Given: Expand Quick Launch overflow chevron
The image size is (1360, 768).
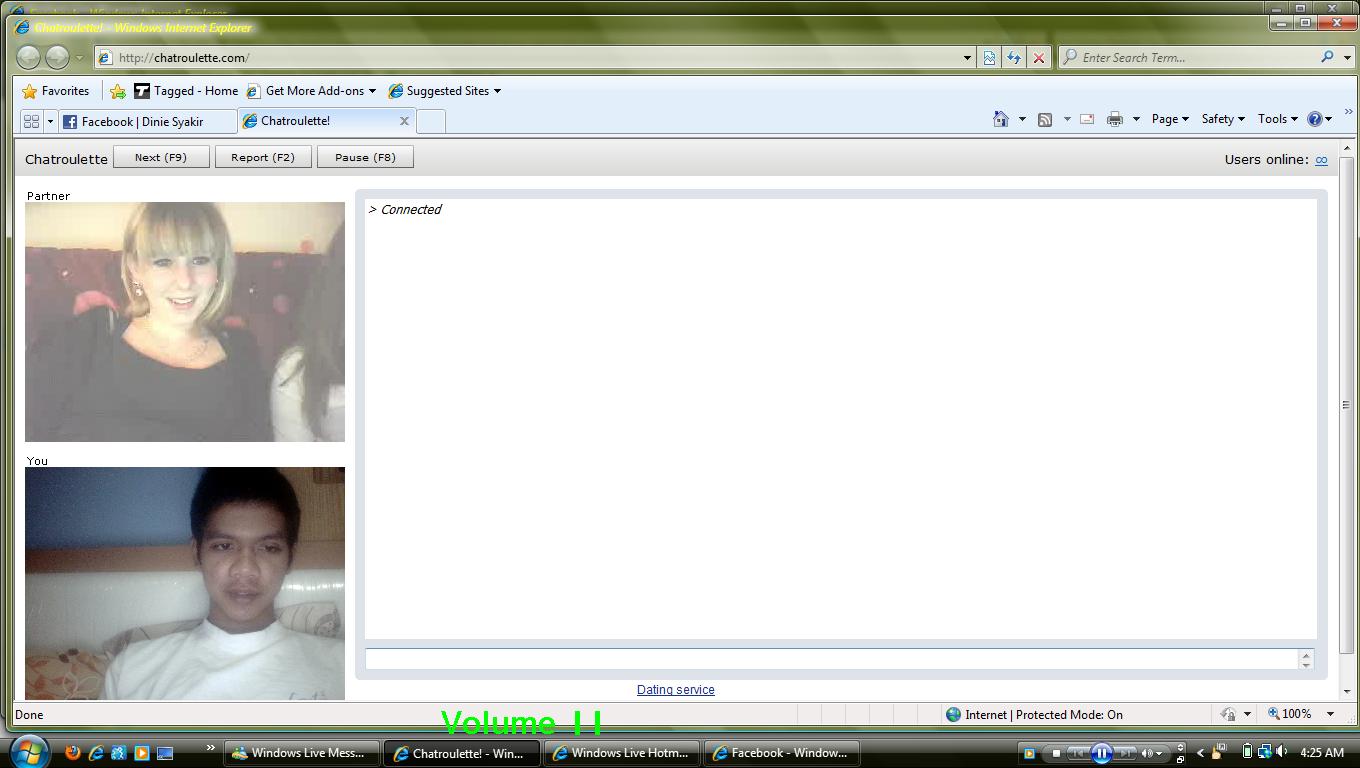Looking at the screenshot, I should tap(211, 747).
